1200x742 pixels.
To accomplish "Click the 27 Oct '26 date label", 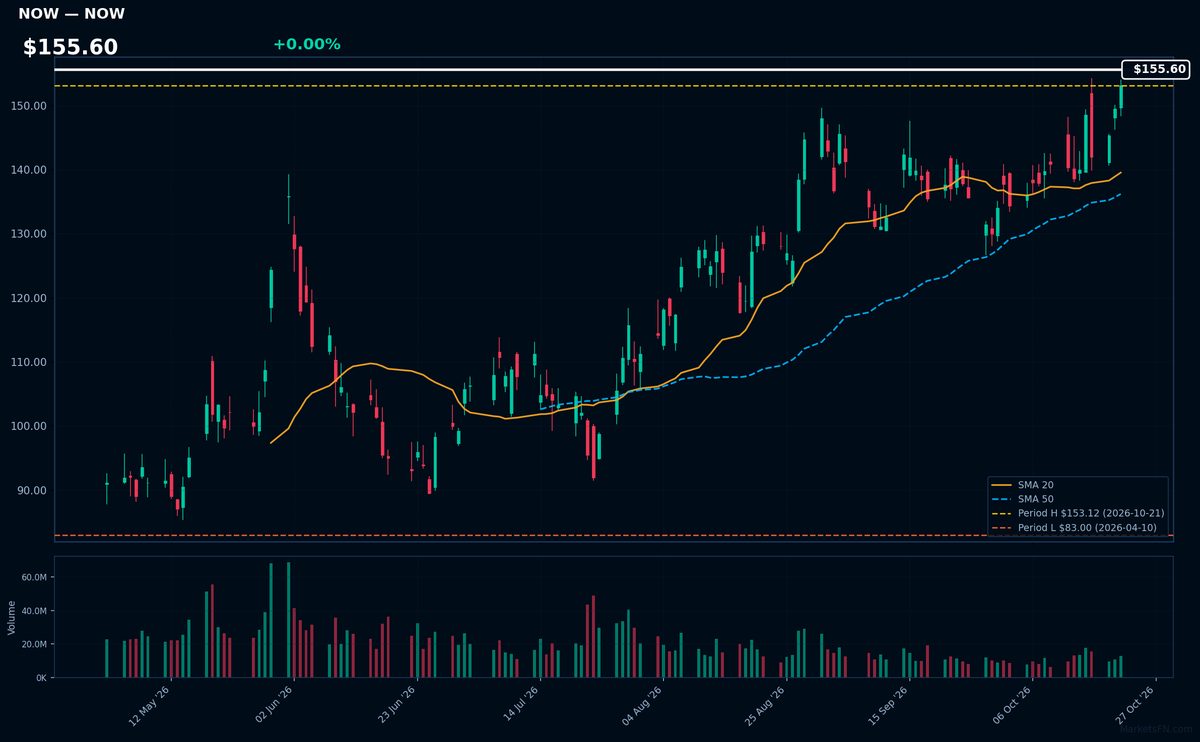I will point(1135,707).
